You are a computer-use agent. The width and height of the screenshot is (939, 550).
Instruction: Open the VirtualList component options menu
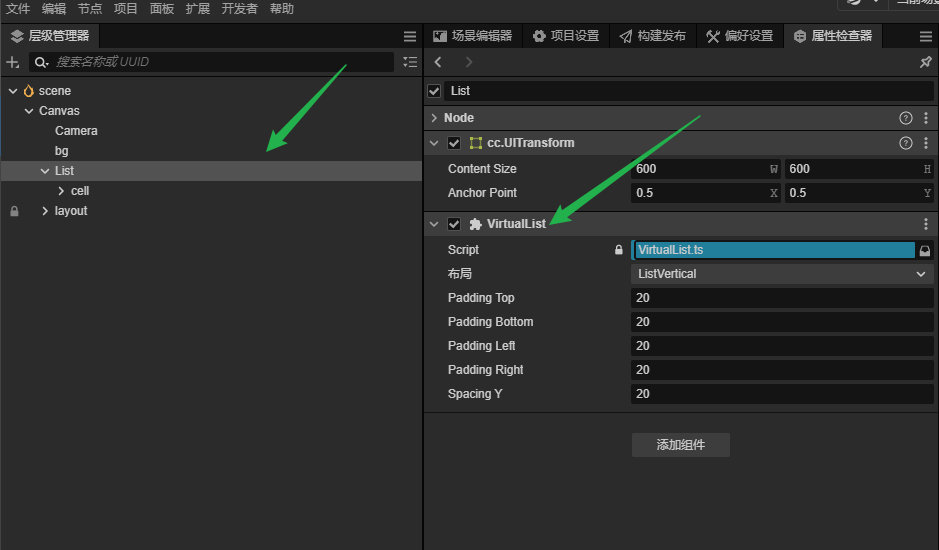click(925, 224)
